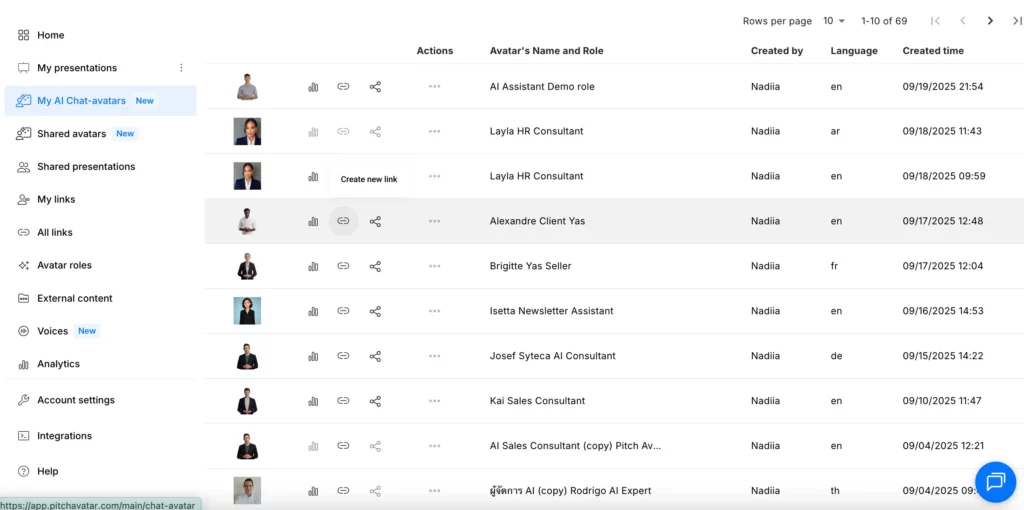Click link icon for Kai Sales Consultant
This screenshot has height=510, width=1024.
343,401
